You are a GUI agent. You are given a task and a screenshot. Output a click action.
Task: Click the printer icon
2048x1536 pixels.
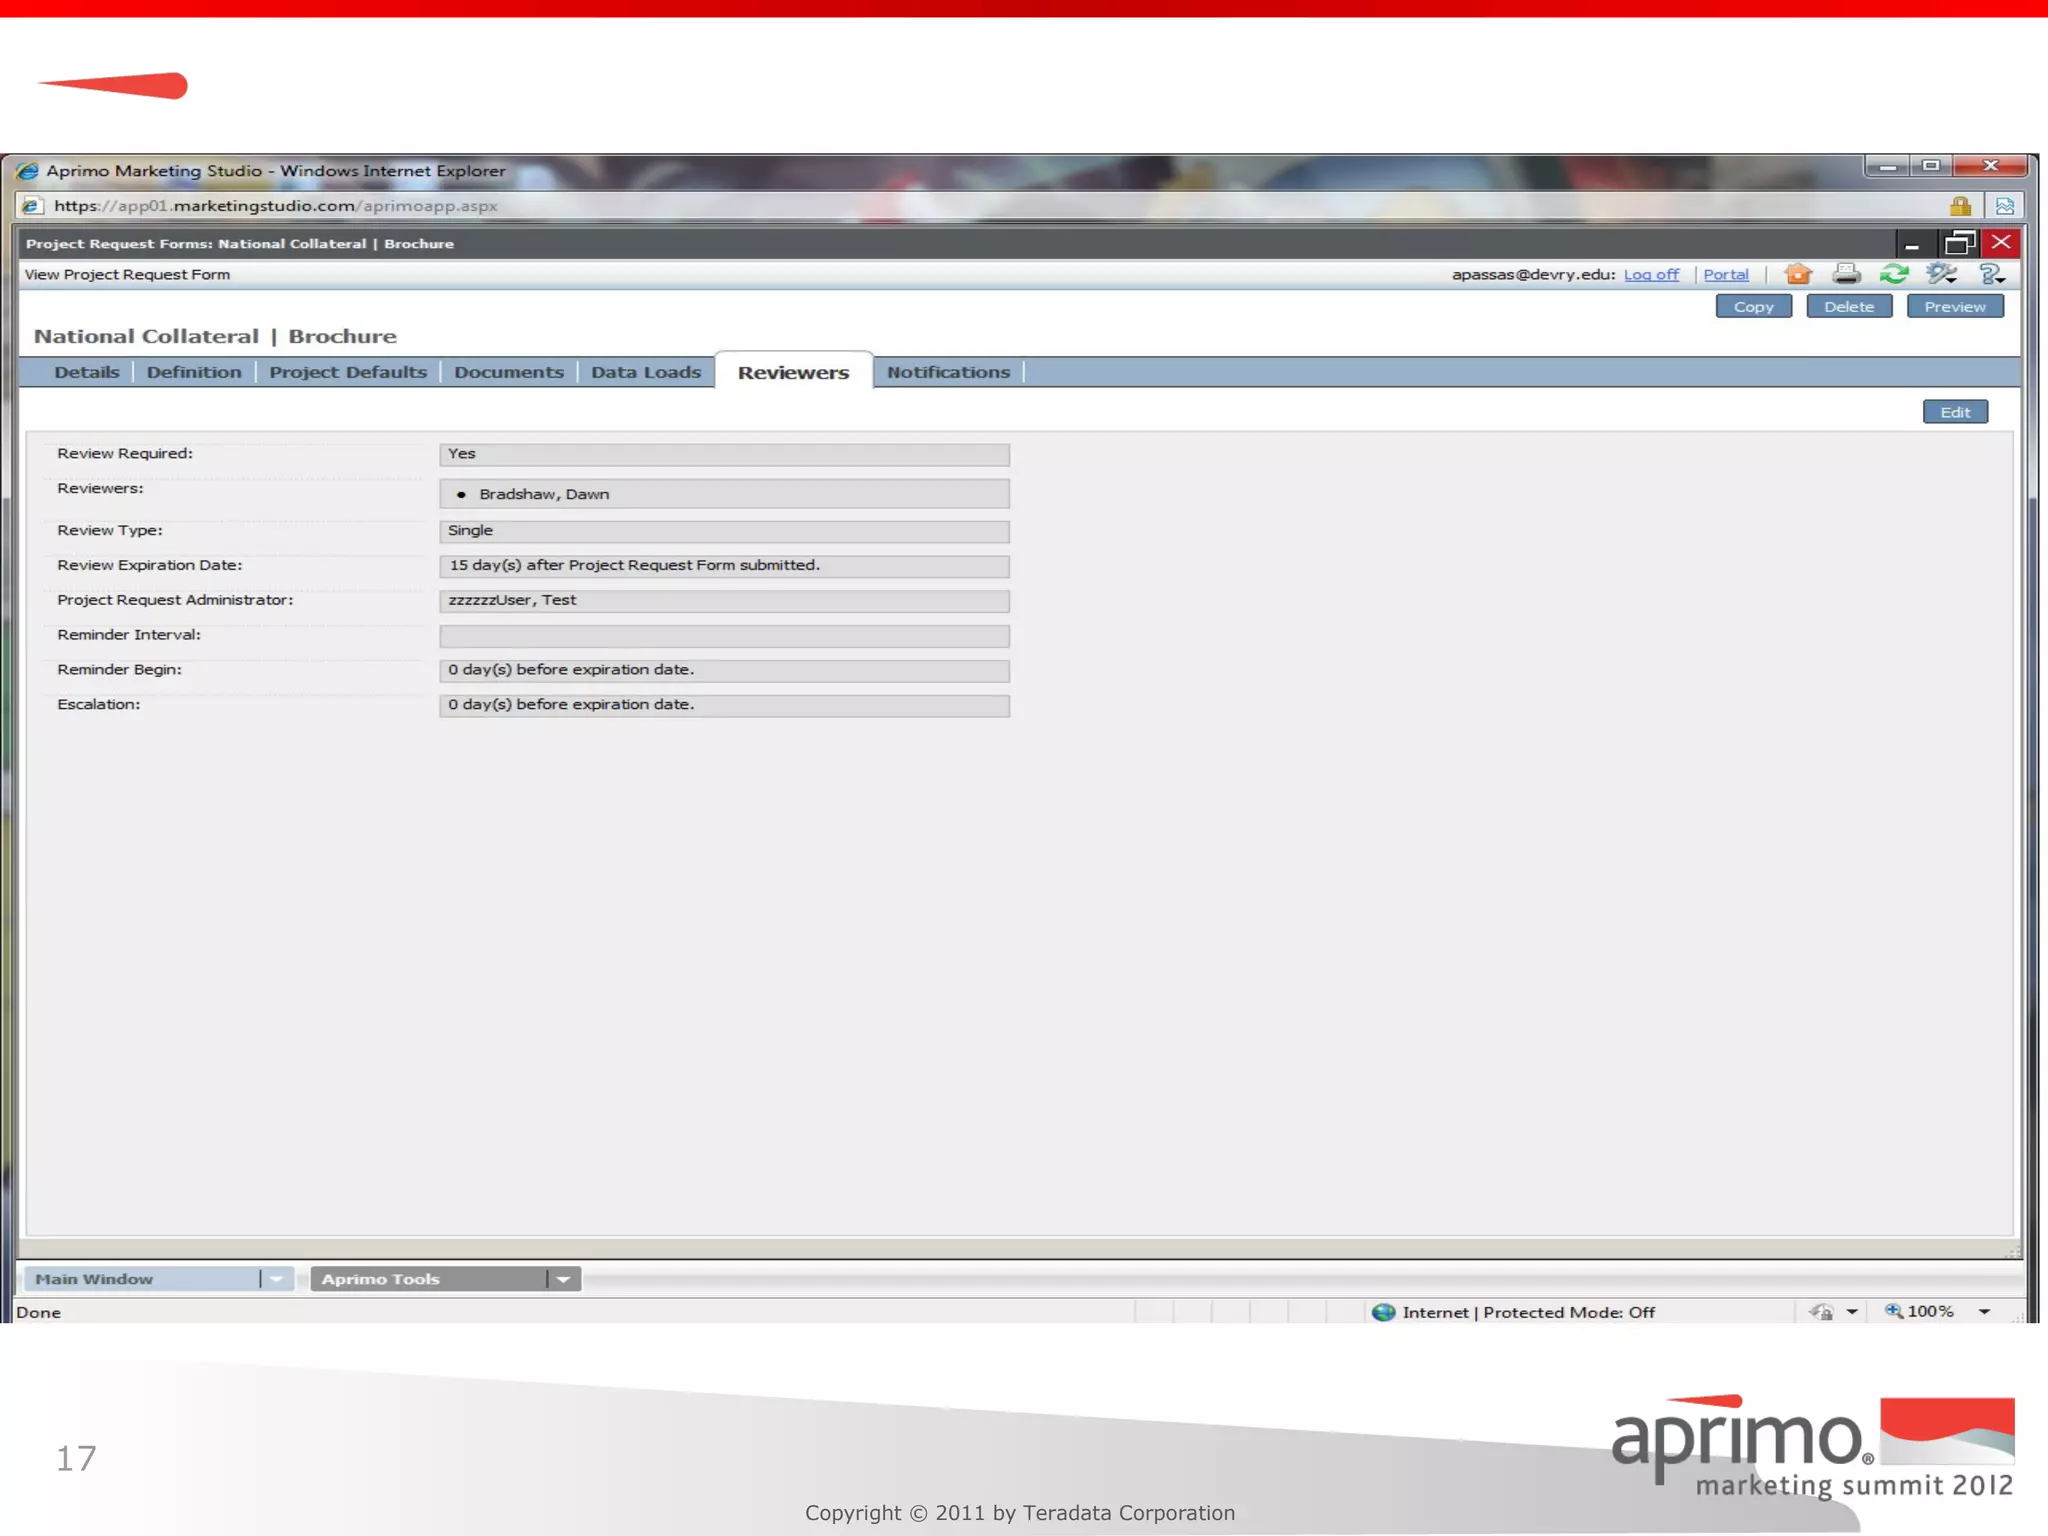point(1846,274)
